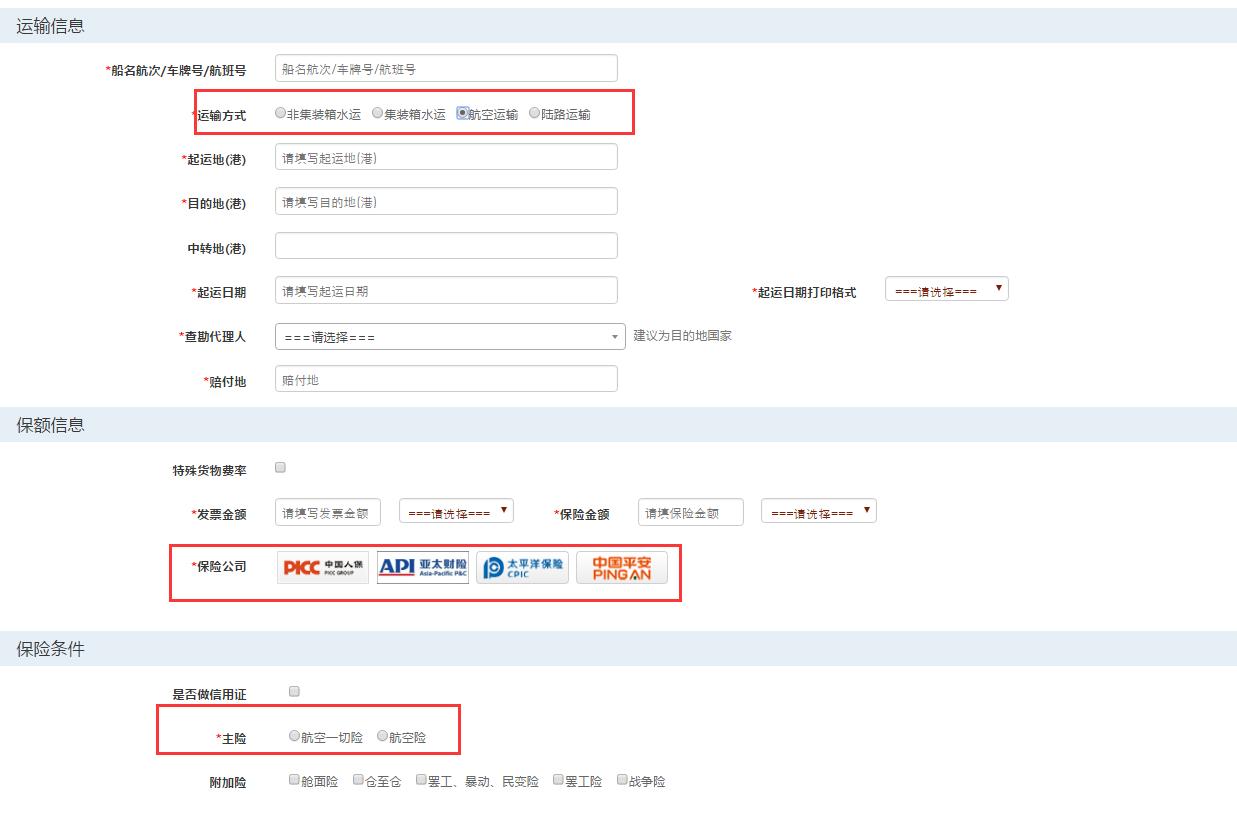
Task: Check the 舱面险 additional coverage
Action: [x=294, y=779]
